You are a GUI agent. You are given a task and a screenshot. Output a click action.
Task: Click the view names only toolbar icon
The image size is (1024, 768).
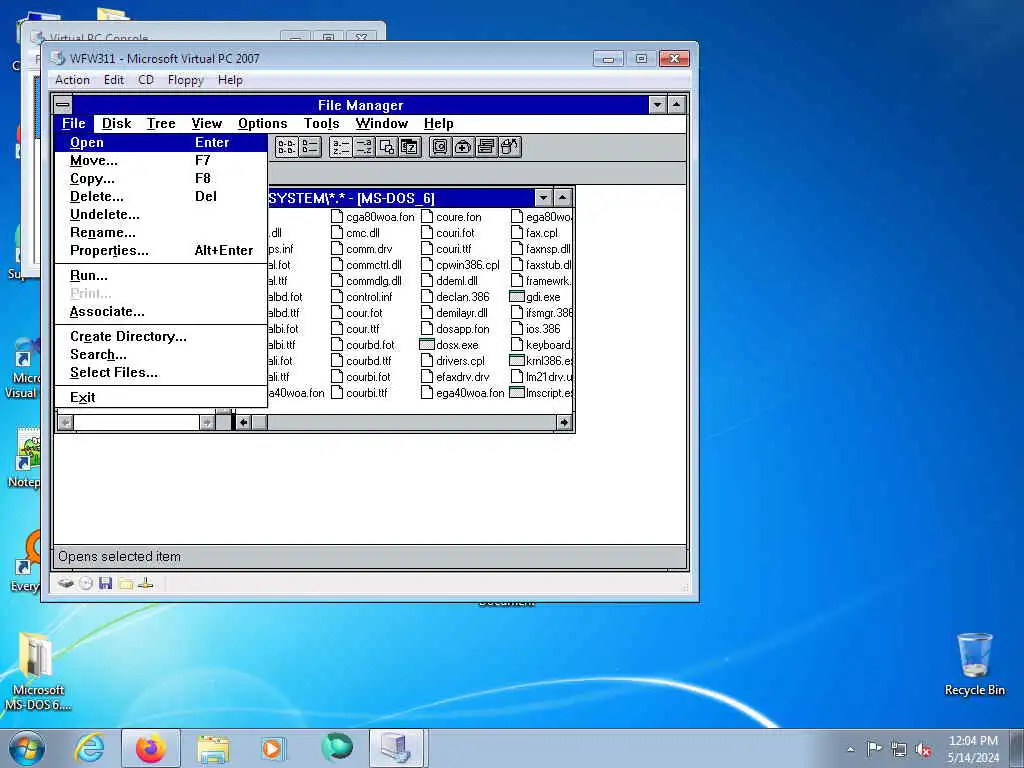287,147
